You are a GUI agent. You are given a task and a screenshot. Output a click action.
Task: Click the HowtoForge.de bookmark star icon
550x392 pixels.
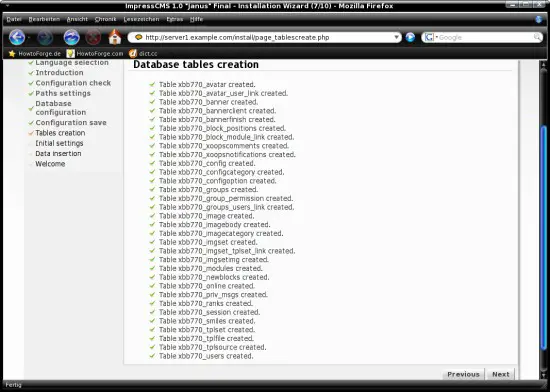(x=12, y=54)
